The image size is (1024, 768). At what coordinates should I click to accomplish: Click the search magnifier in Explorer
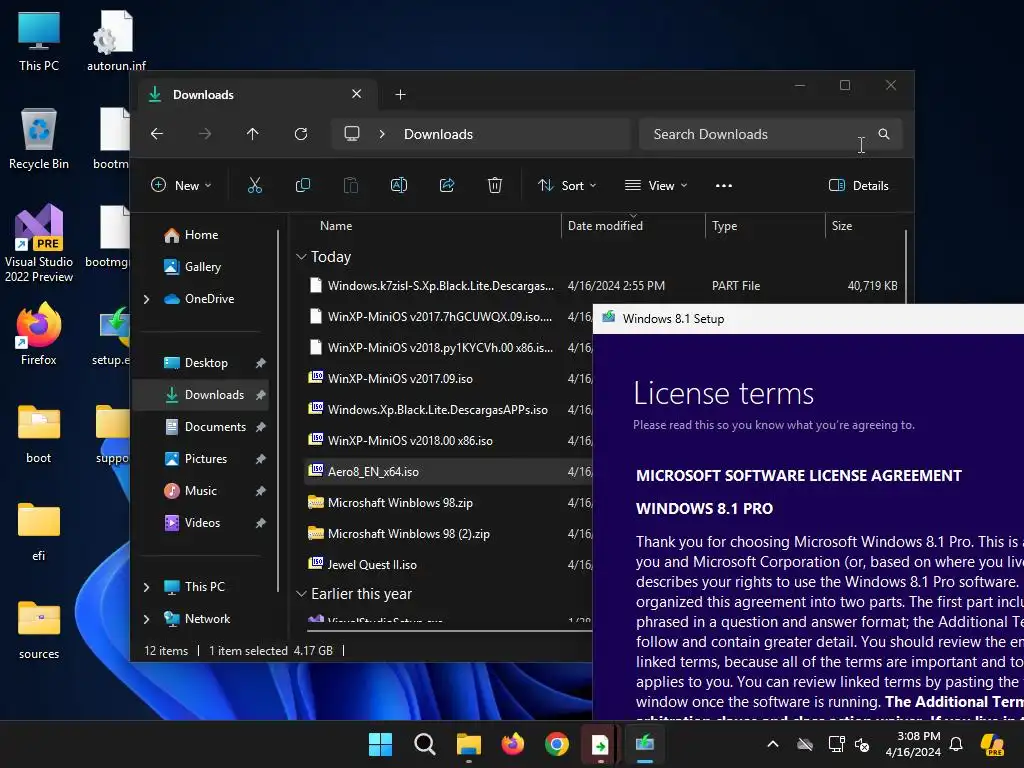tap(884, 134)
